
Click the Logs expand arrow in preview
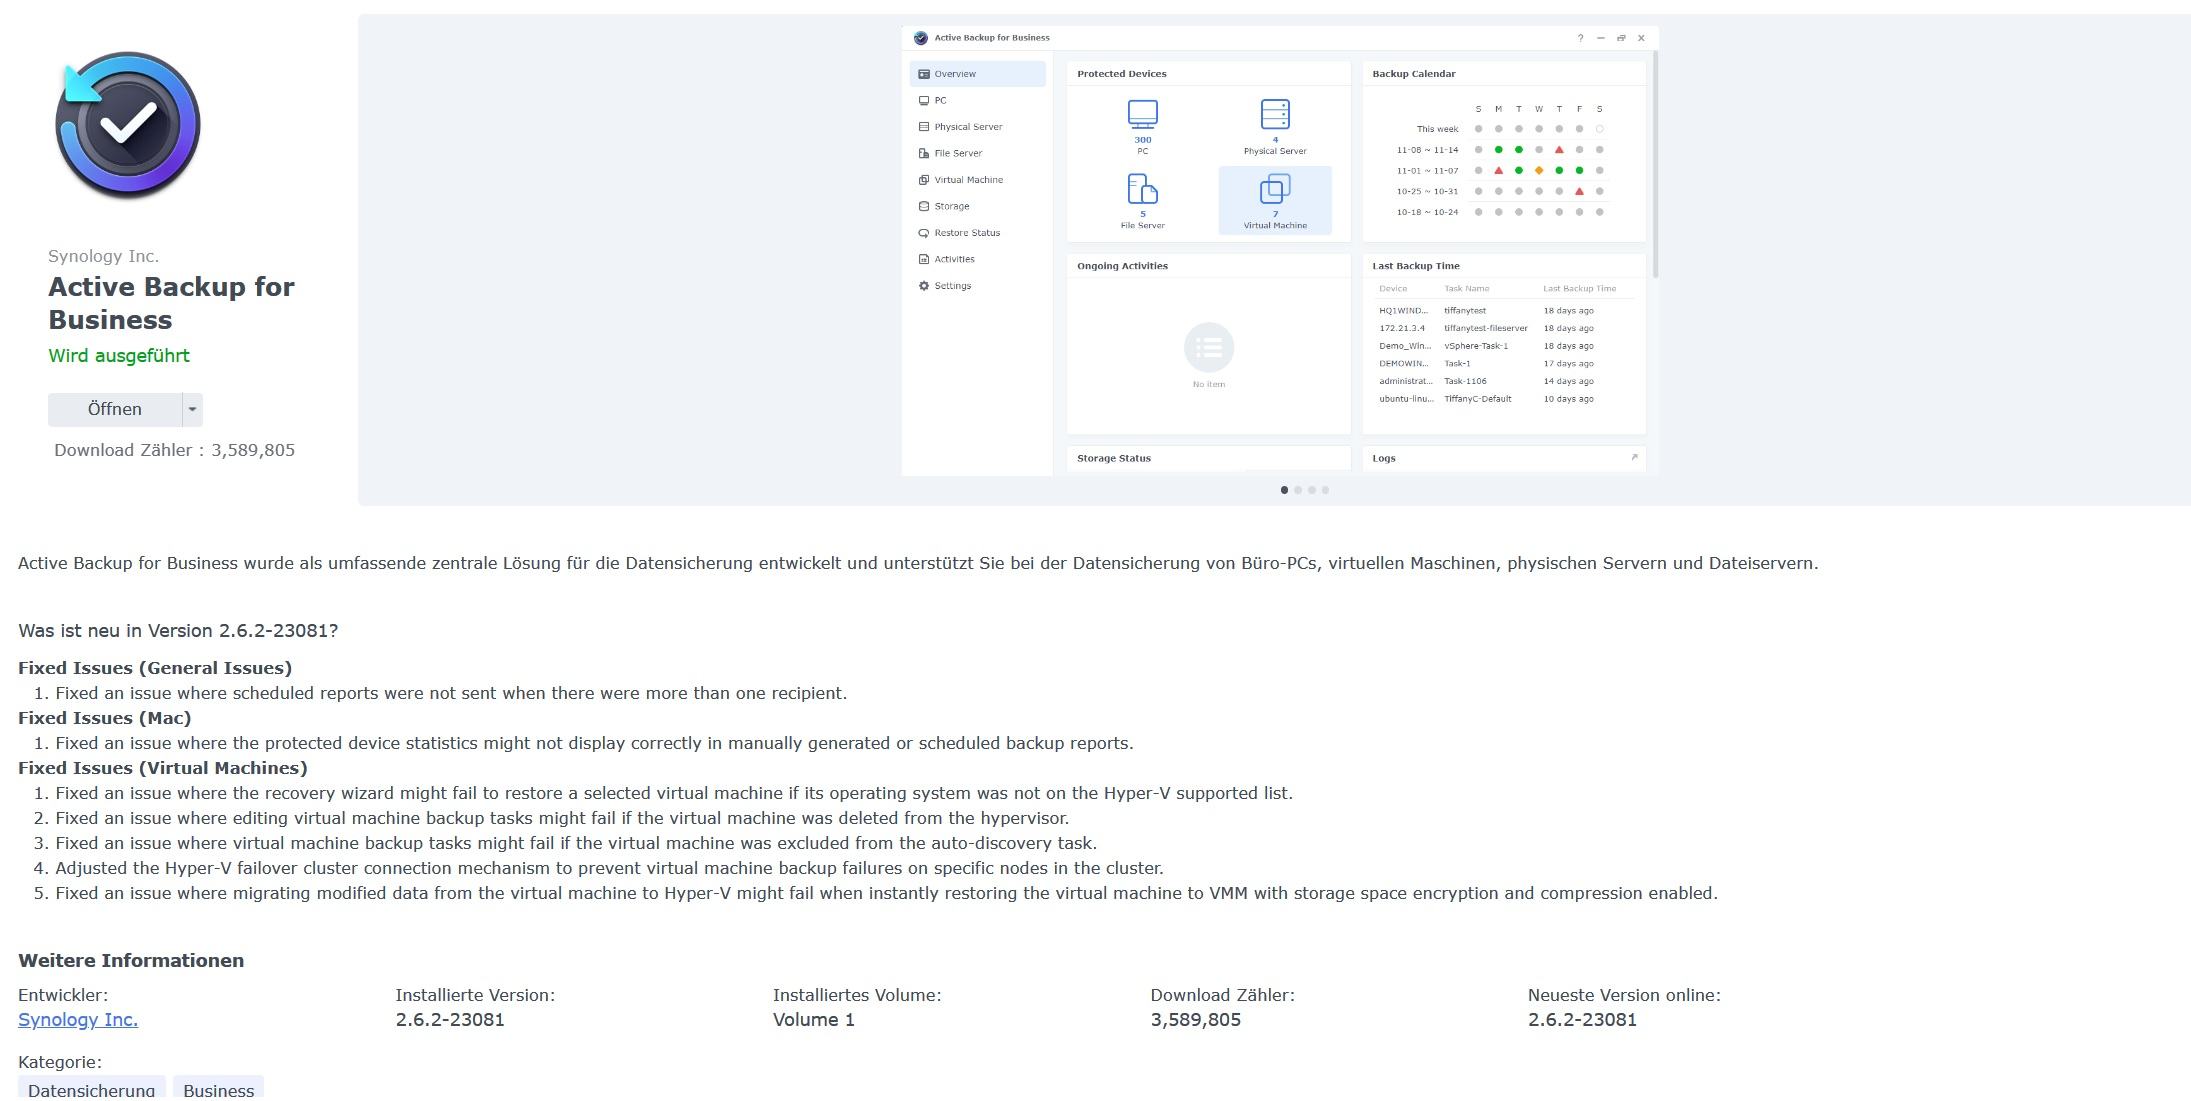1634,457
